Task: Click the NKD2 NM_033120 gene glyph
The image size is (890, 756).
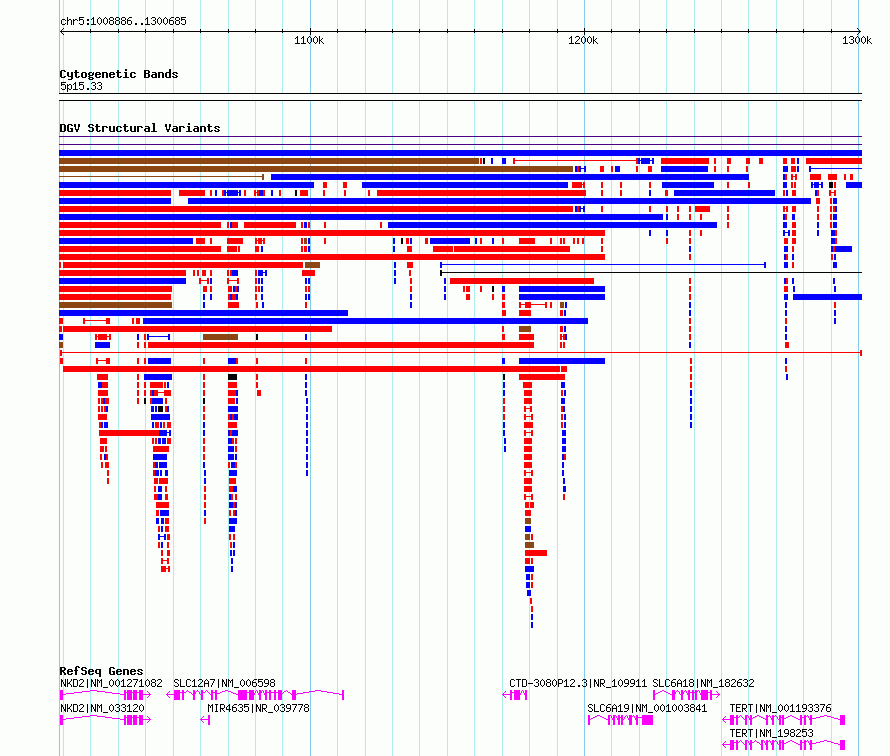Action: pos(106,720)
